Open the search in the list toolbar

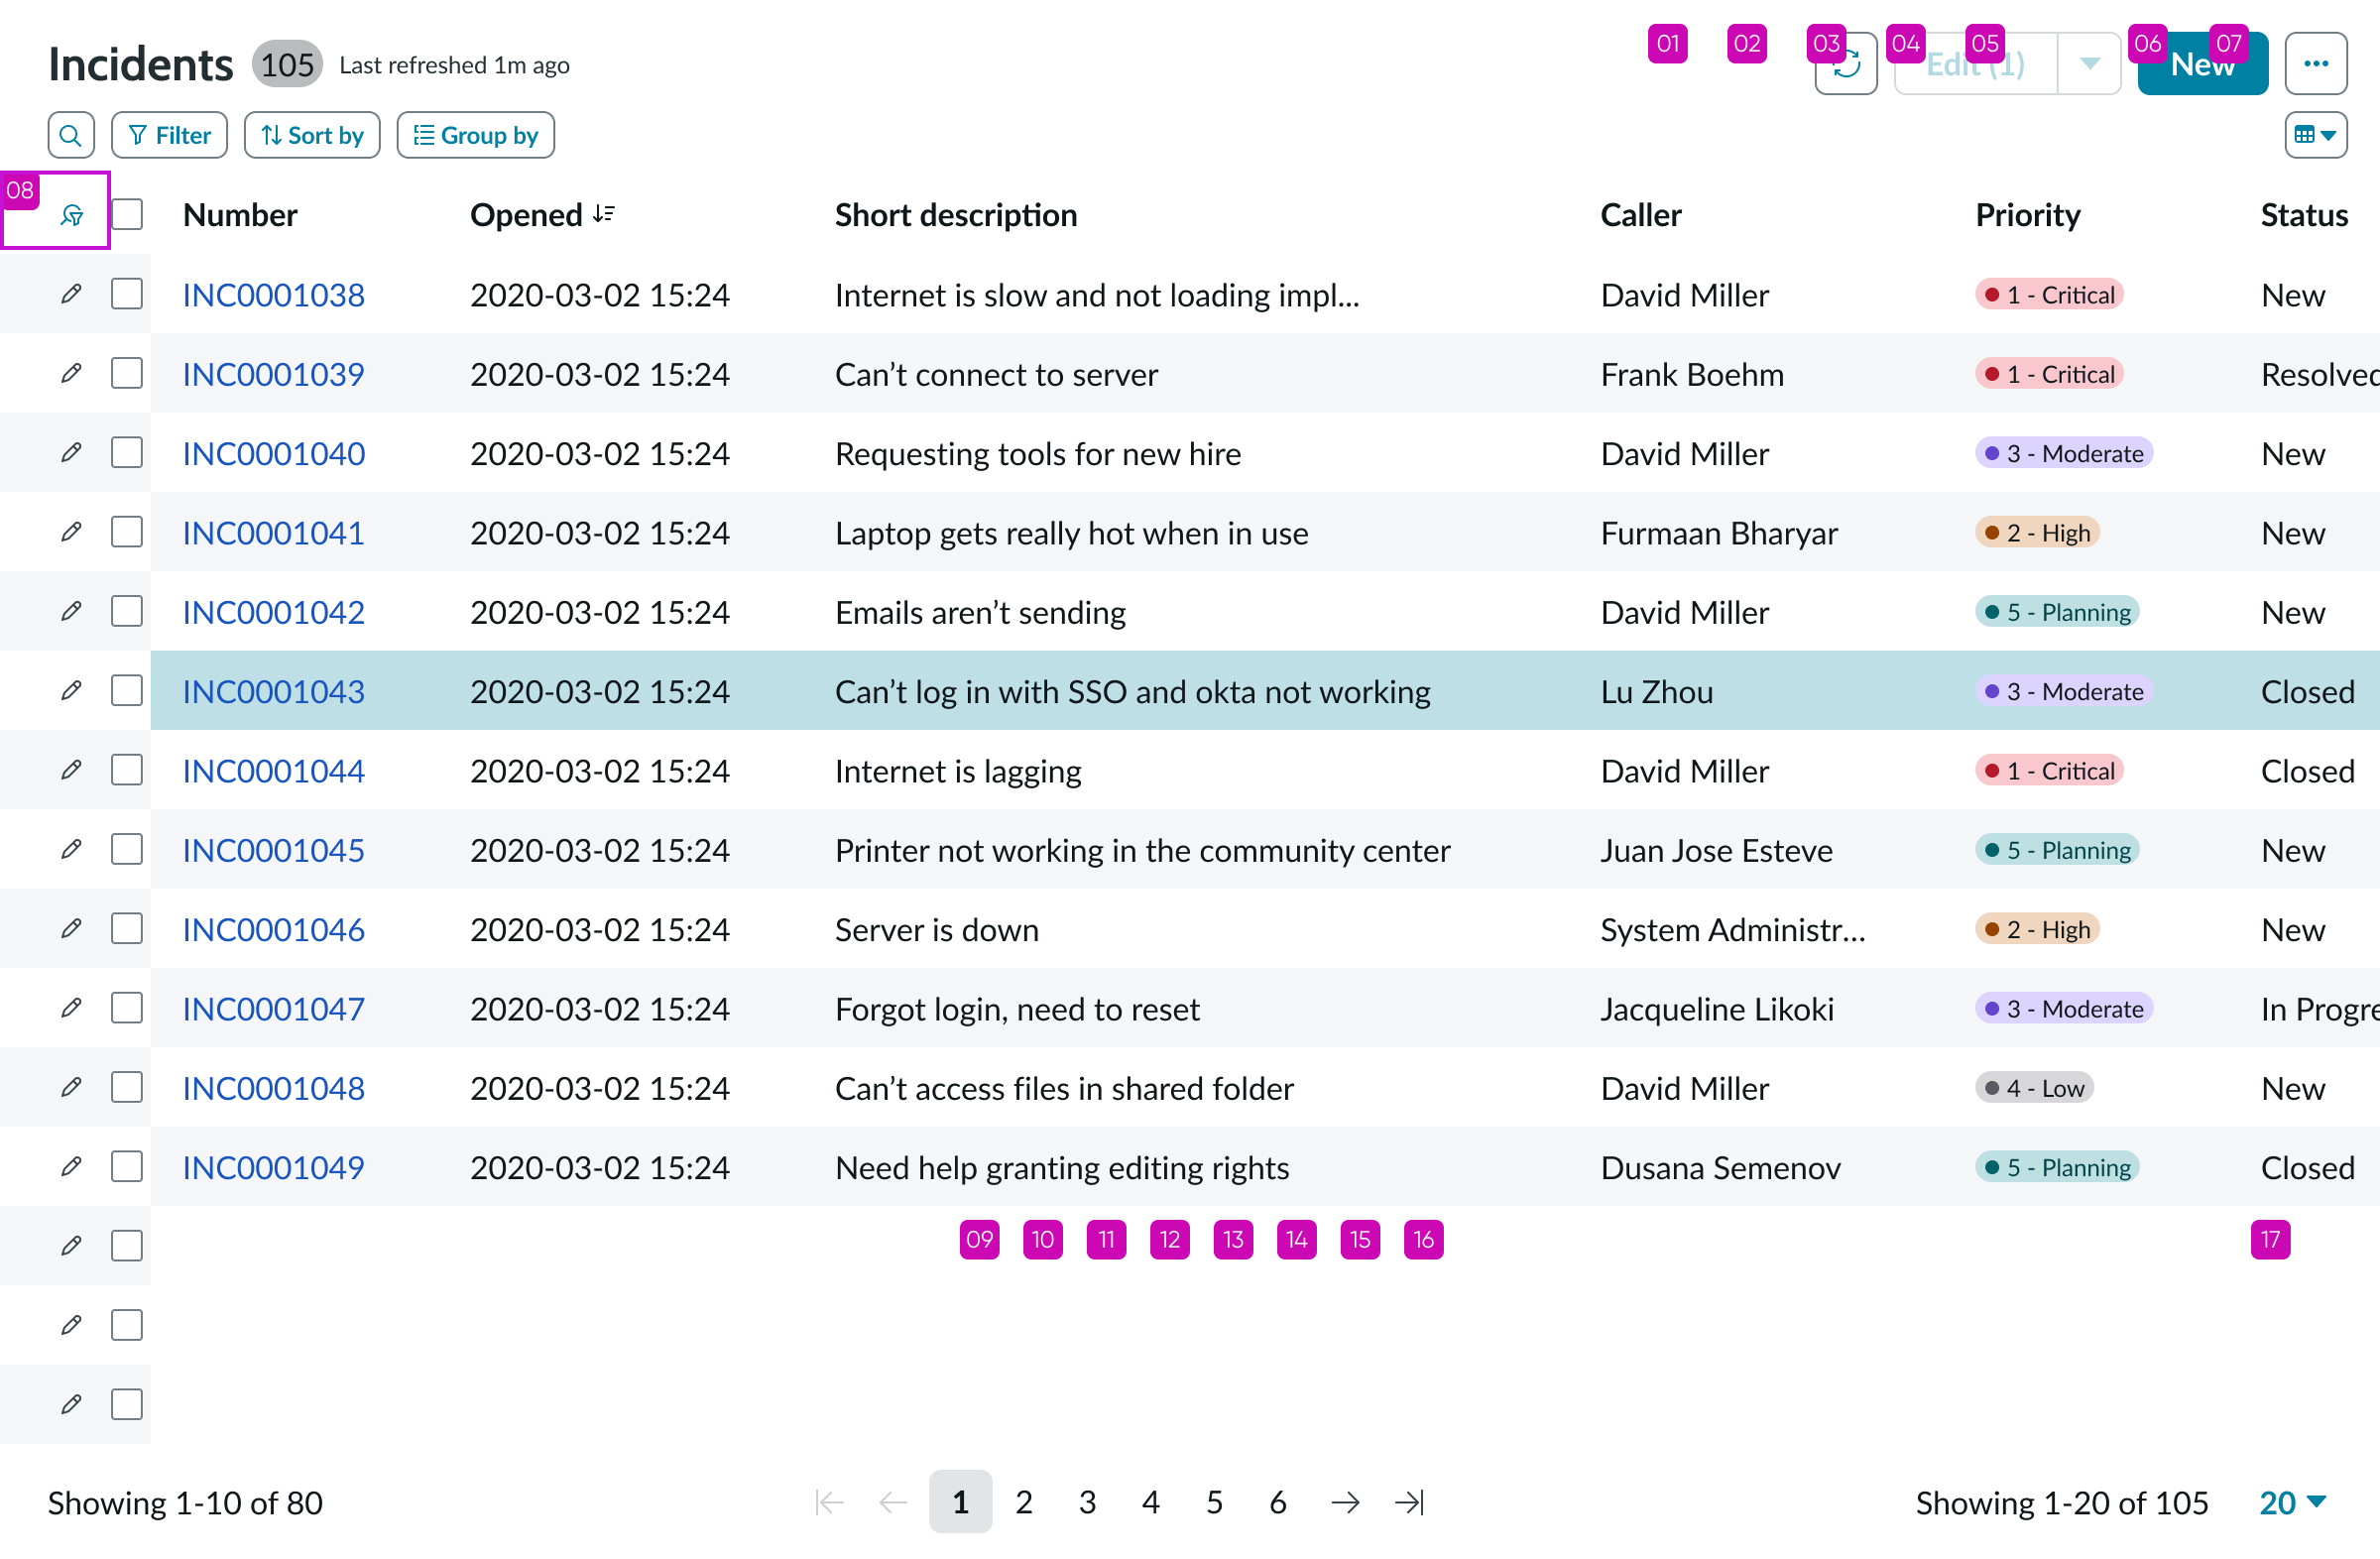70,134
